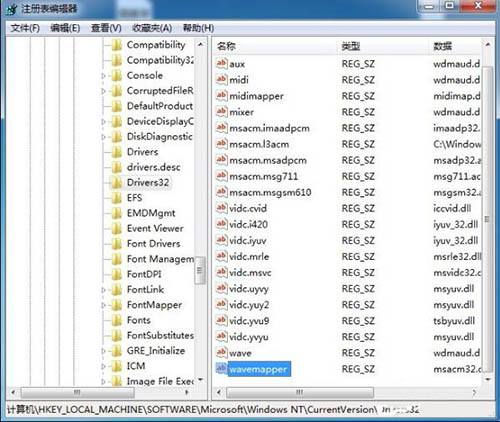500x422 pixels.
Task: Expand the FontMapper tree node
Action: click(103, 305)
